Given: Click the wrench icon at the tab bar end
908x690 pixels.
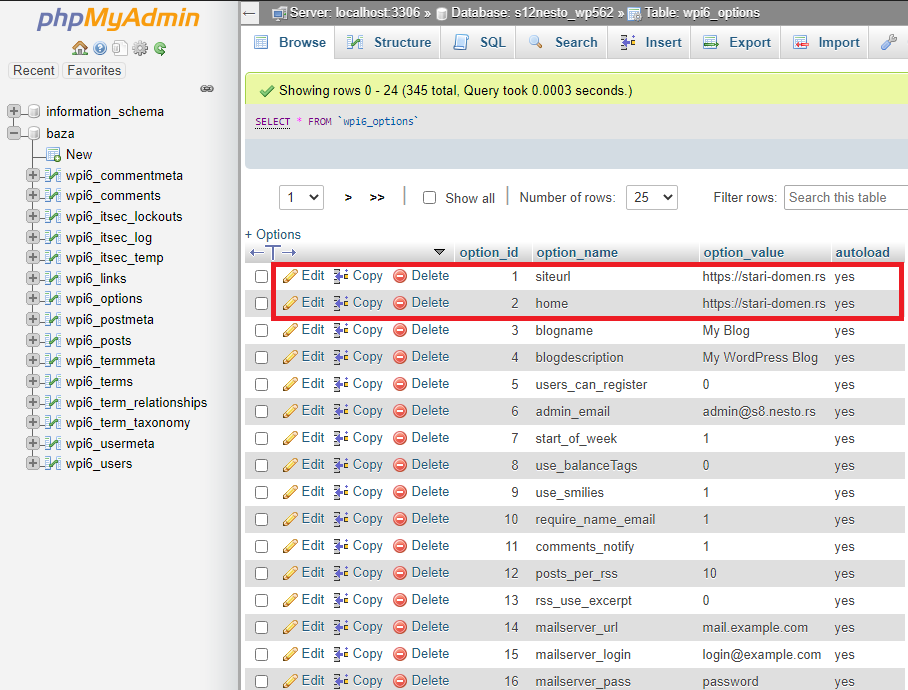Looking at the screenshot, I should click(x=889, y=42).
